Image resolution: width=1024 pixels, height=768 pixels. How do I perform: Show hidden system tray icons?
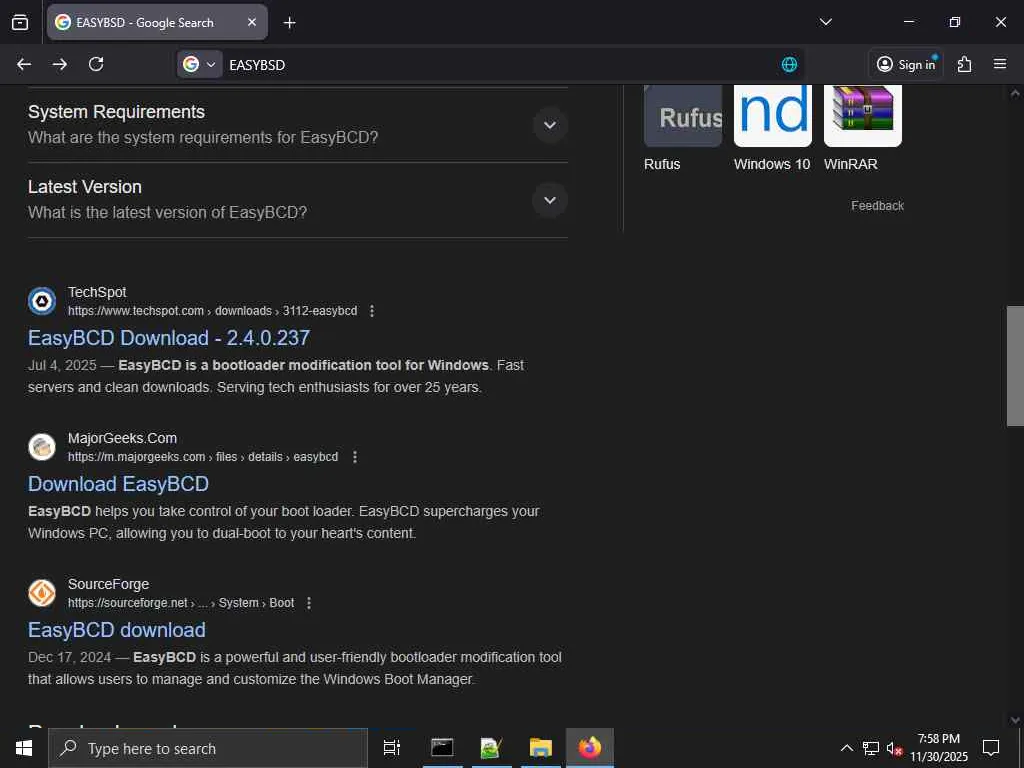tap(846, 748)
